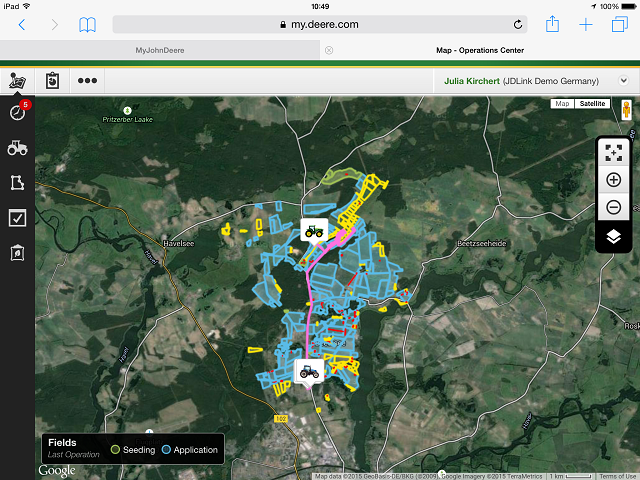Click the Seeding legend color circle

pyautogui.click(x=116, y=450)
